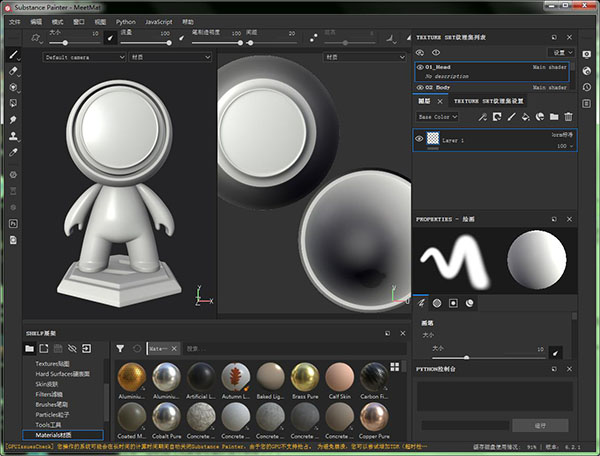Select the Material picker eyedropper
The image size is (600, 456).
pyautogui.click(x=13, y=152)
